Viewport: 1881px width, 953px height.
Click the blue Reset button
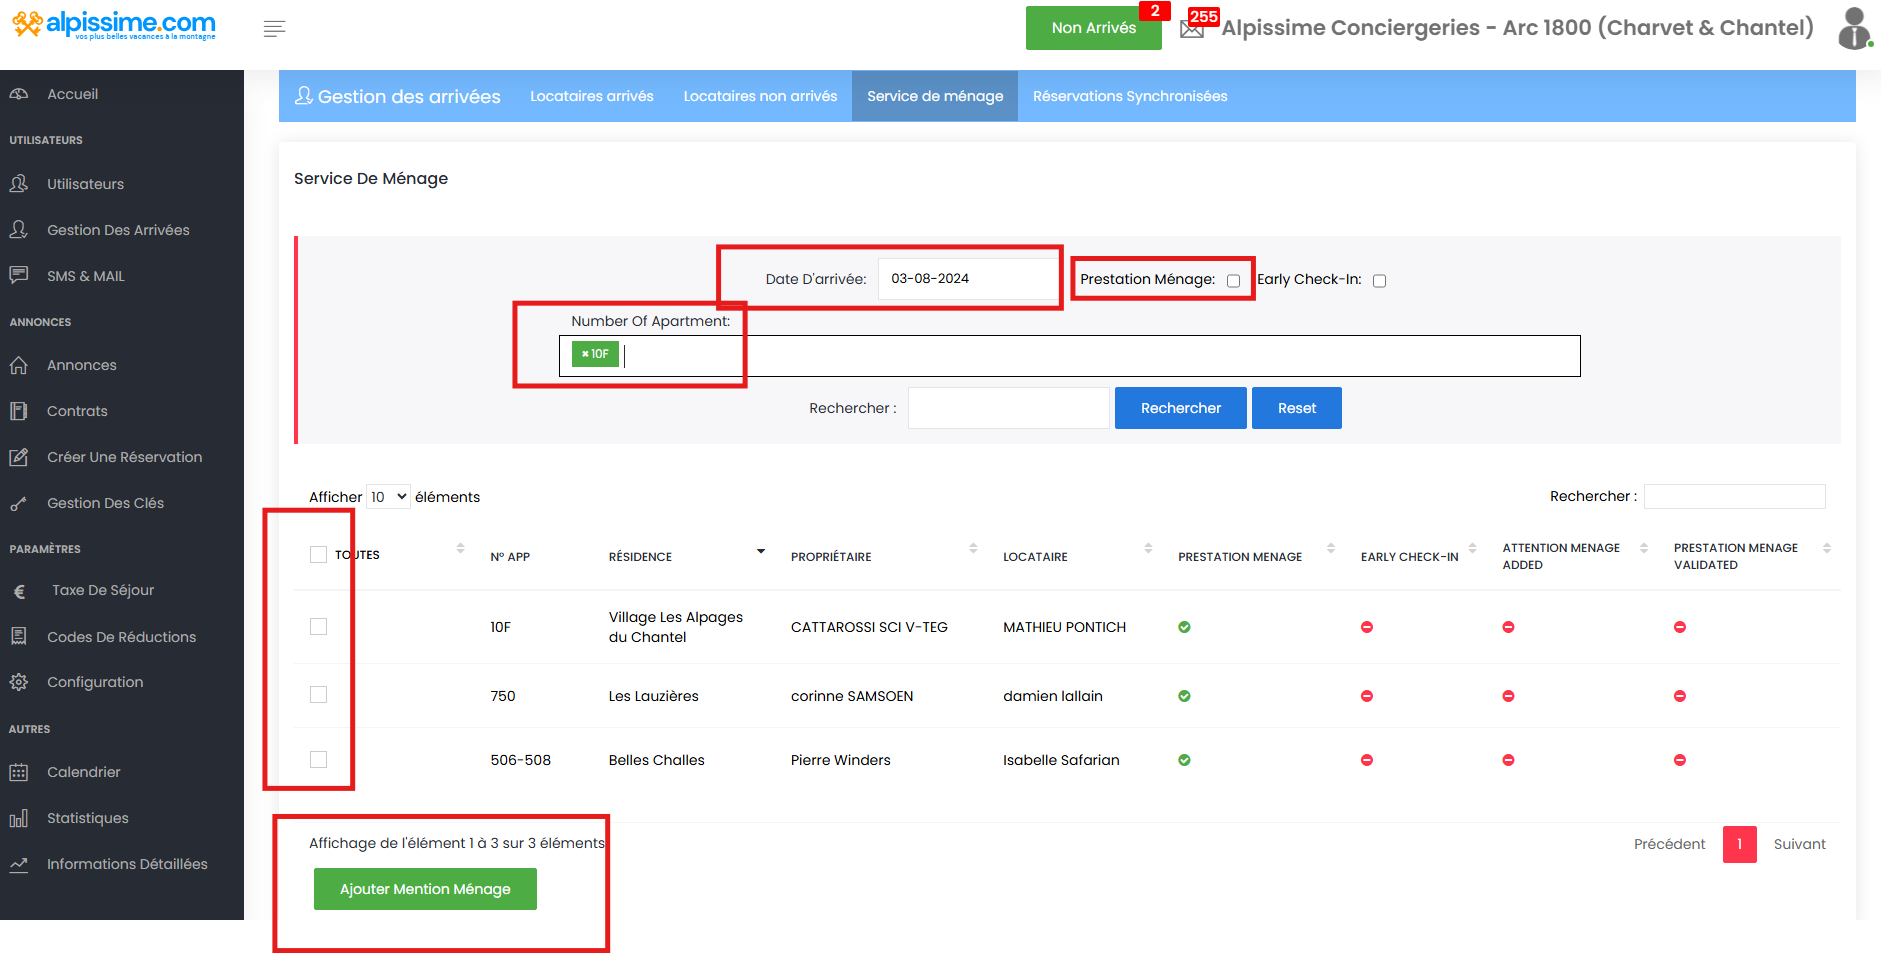click(x=1296, y=408)
